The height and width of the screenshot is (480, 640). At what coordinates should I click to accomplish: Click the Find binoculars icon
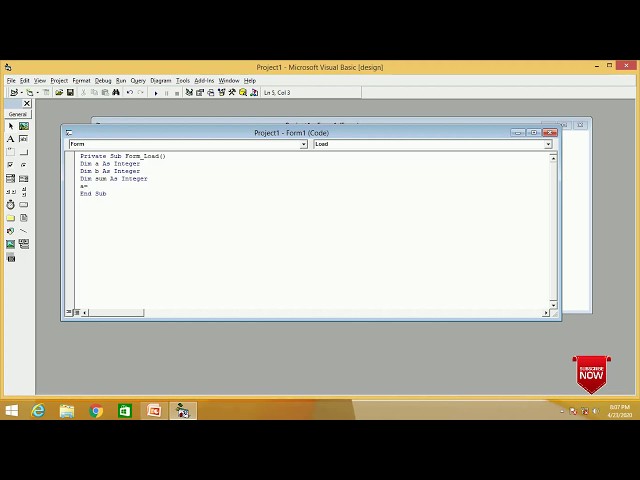pos(116,93)
